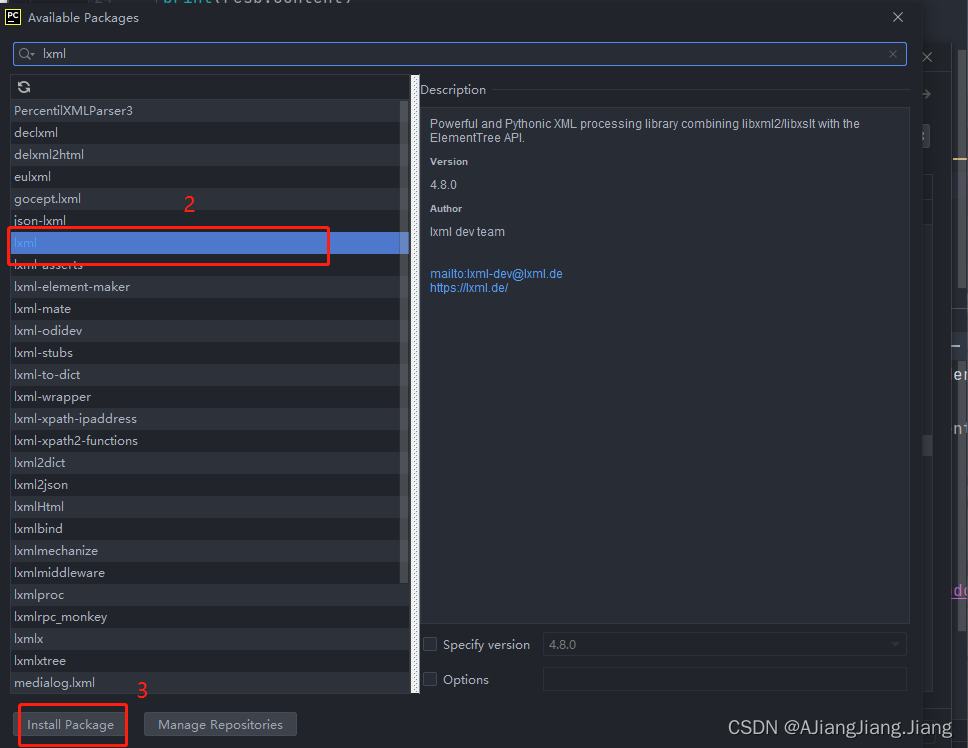This screenshot has height=748, width=968.
Task: Select lxml2json from package list
Action: coord(41,485)
